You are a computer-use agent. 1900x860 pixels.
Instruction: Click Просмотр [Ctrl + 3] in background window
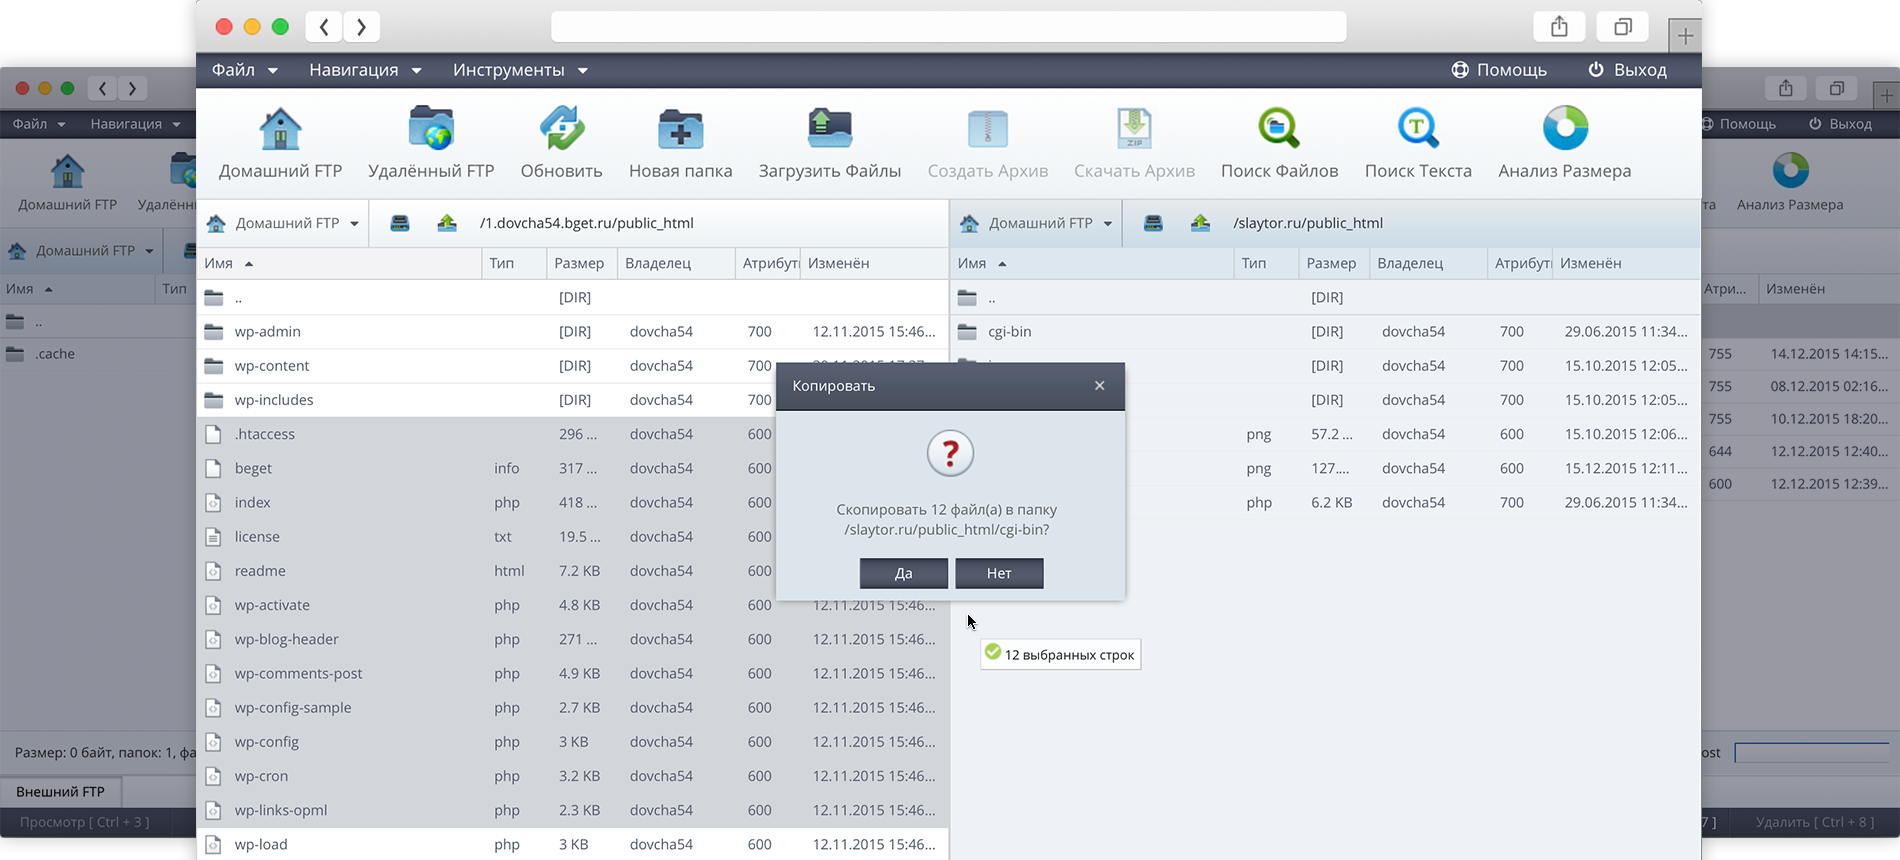coord(85,822)
